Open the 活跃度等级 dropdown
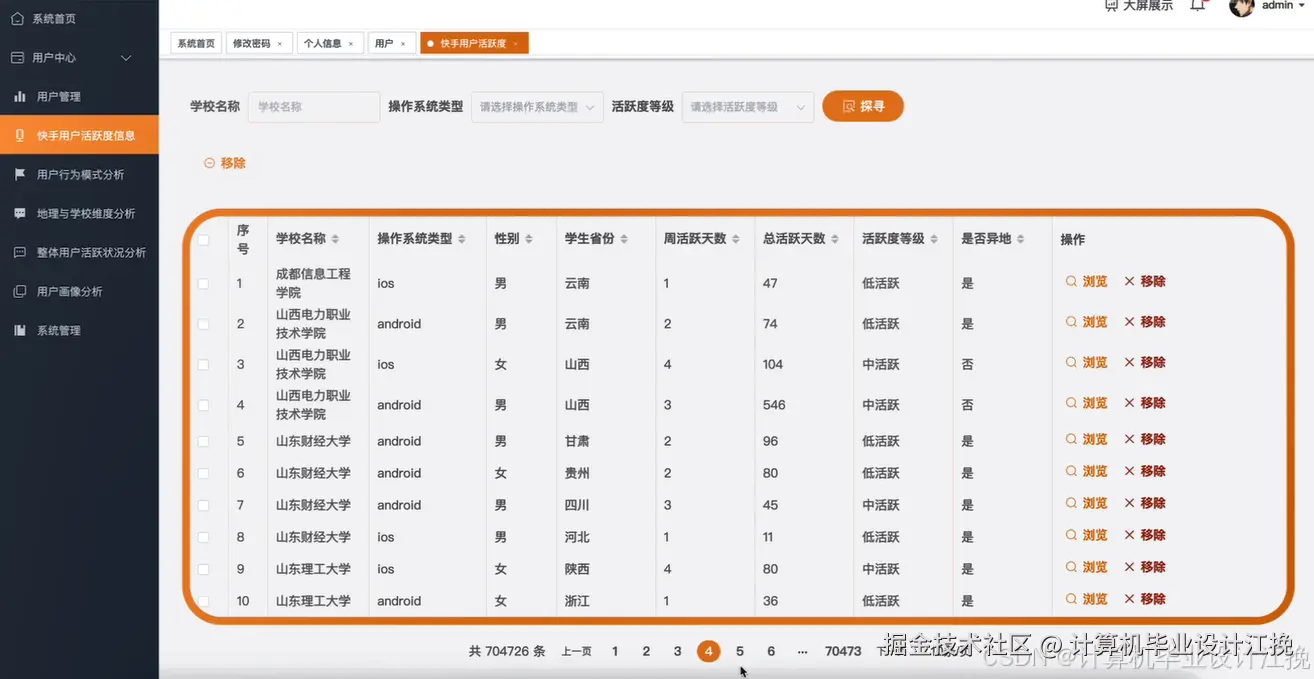The image size is (1314, 679). (x=748, y=107)
